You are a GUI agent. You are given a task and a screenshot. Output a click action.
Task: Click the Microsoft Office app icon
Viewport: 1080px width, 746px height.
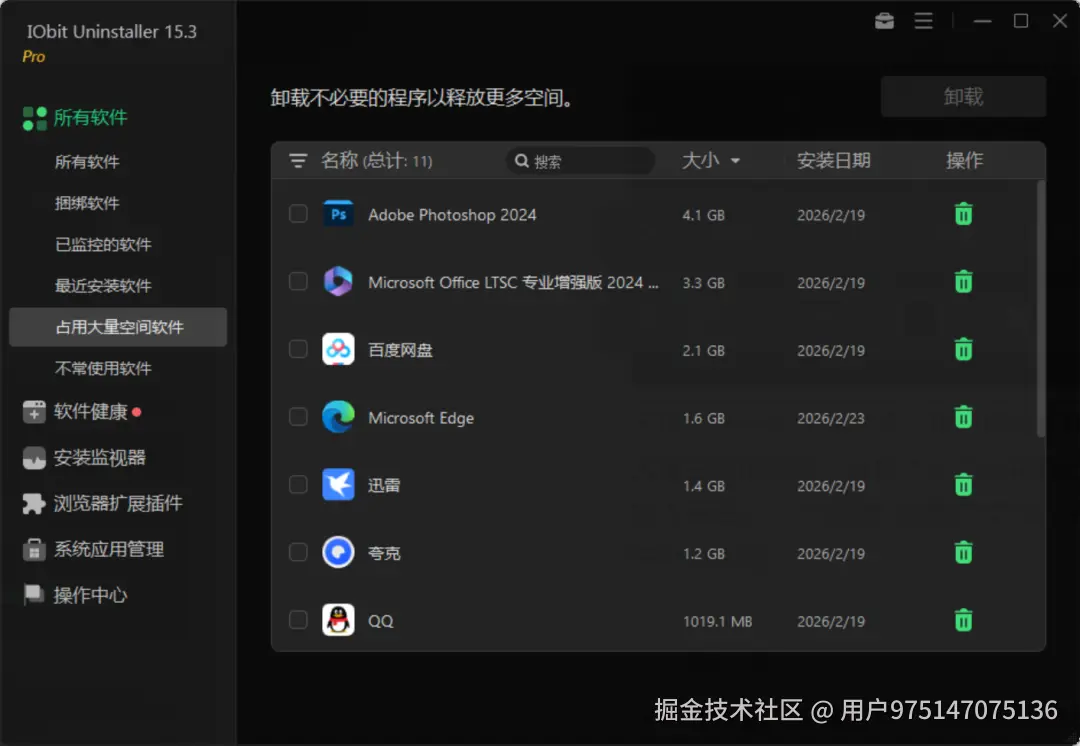coord(338,282)
